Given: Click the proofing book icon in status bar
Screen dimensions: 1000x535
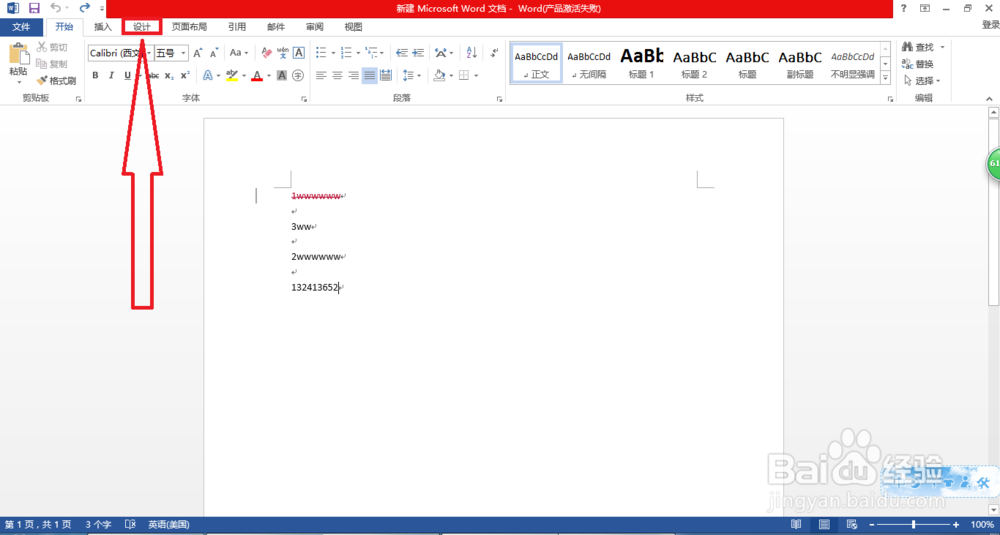Looking at the screenshot, I should 130,524.
